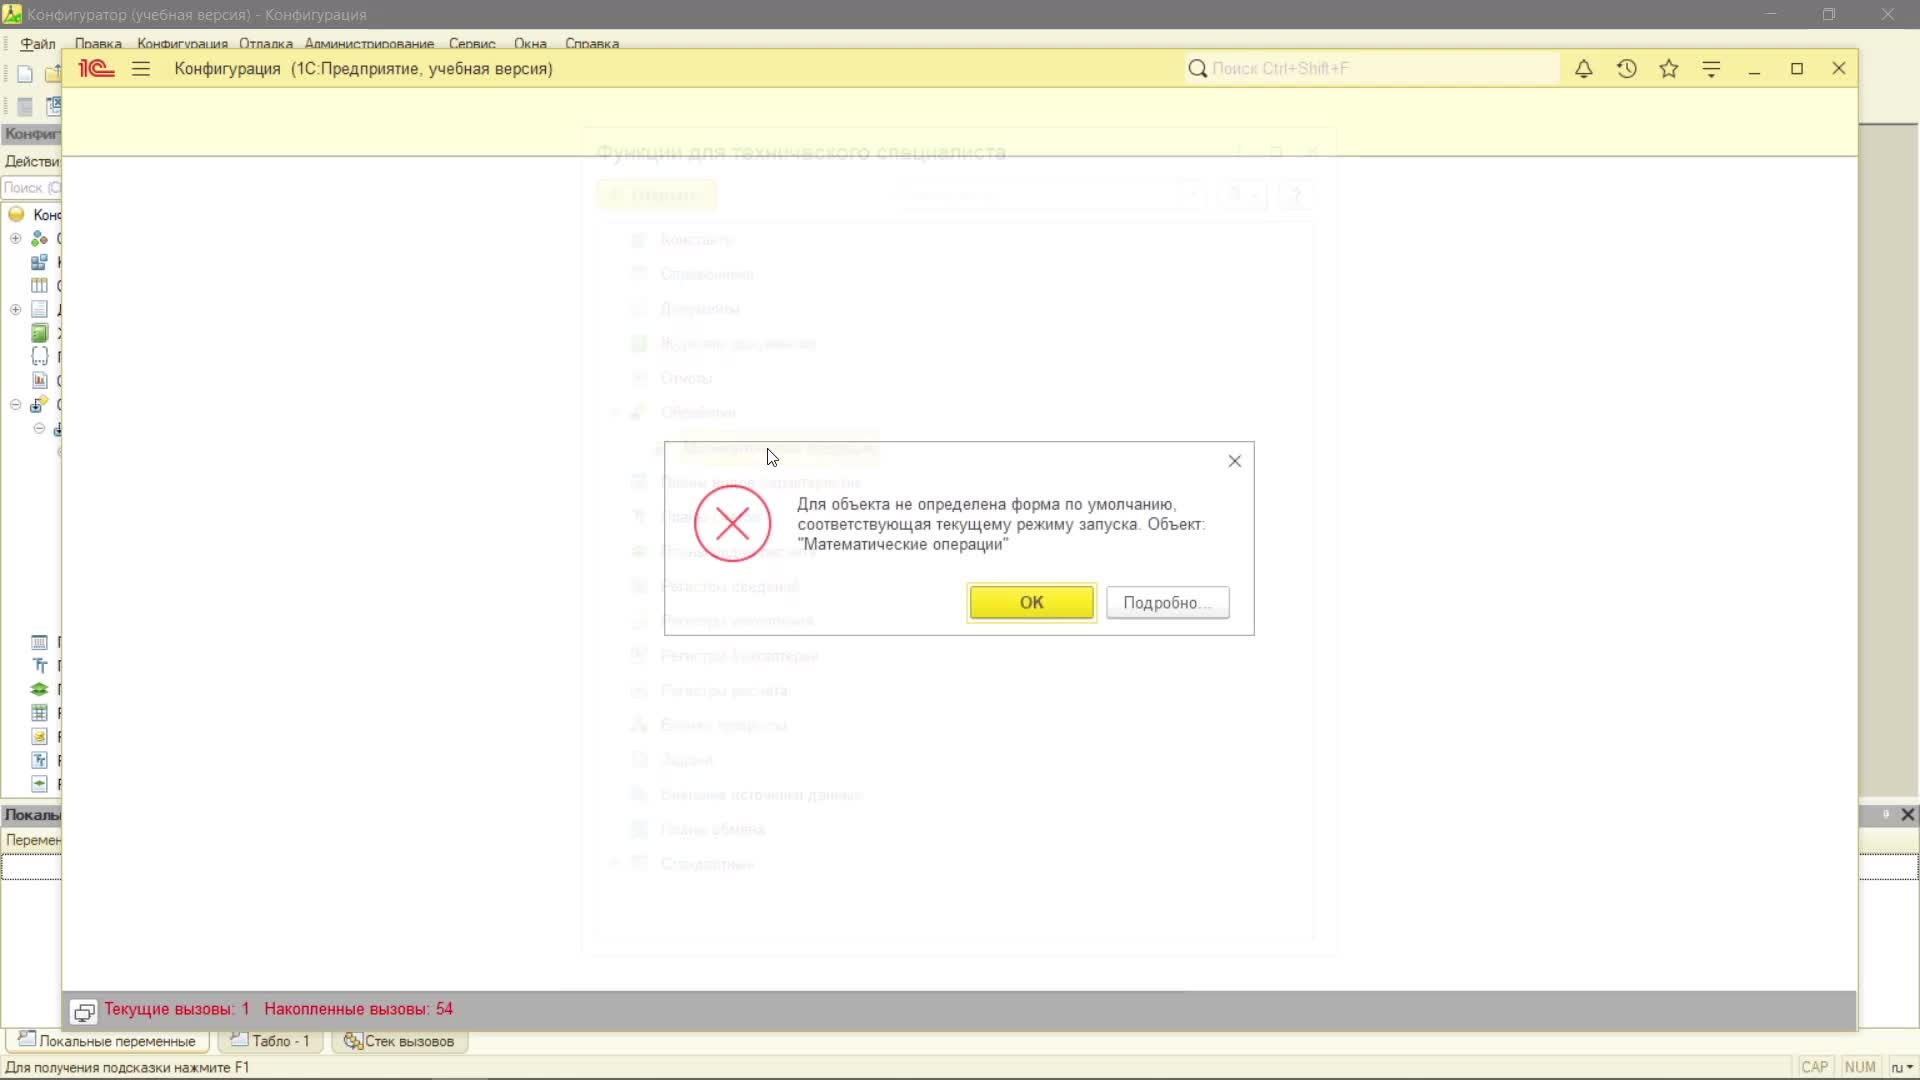Click the Configurator tree search field
The height and width of the screenshot is (1080, 1920).
click(31, 188)
